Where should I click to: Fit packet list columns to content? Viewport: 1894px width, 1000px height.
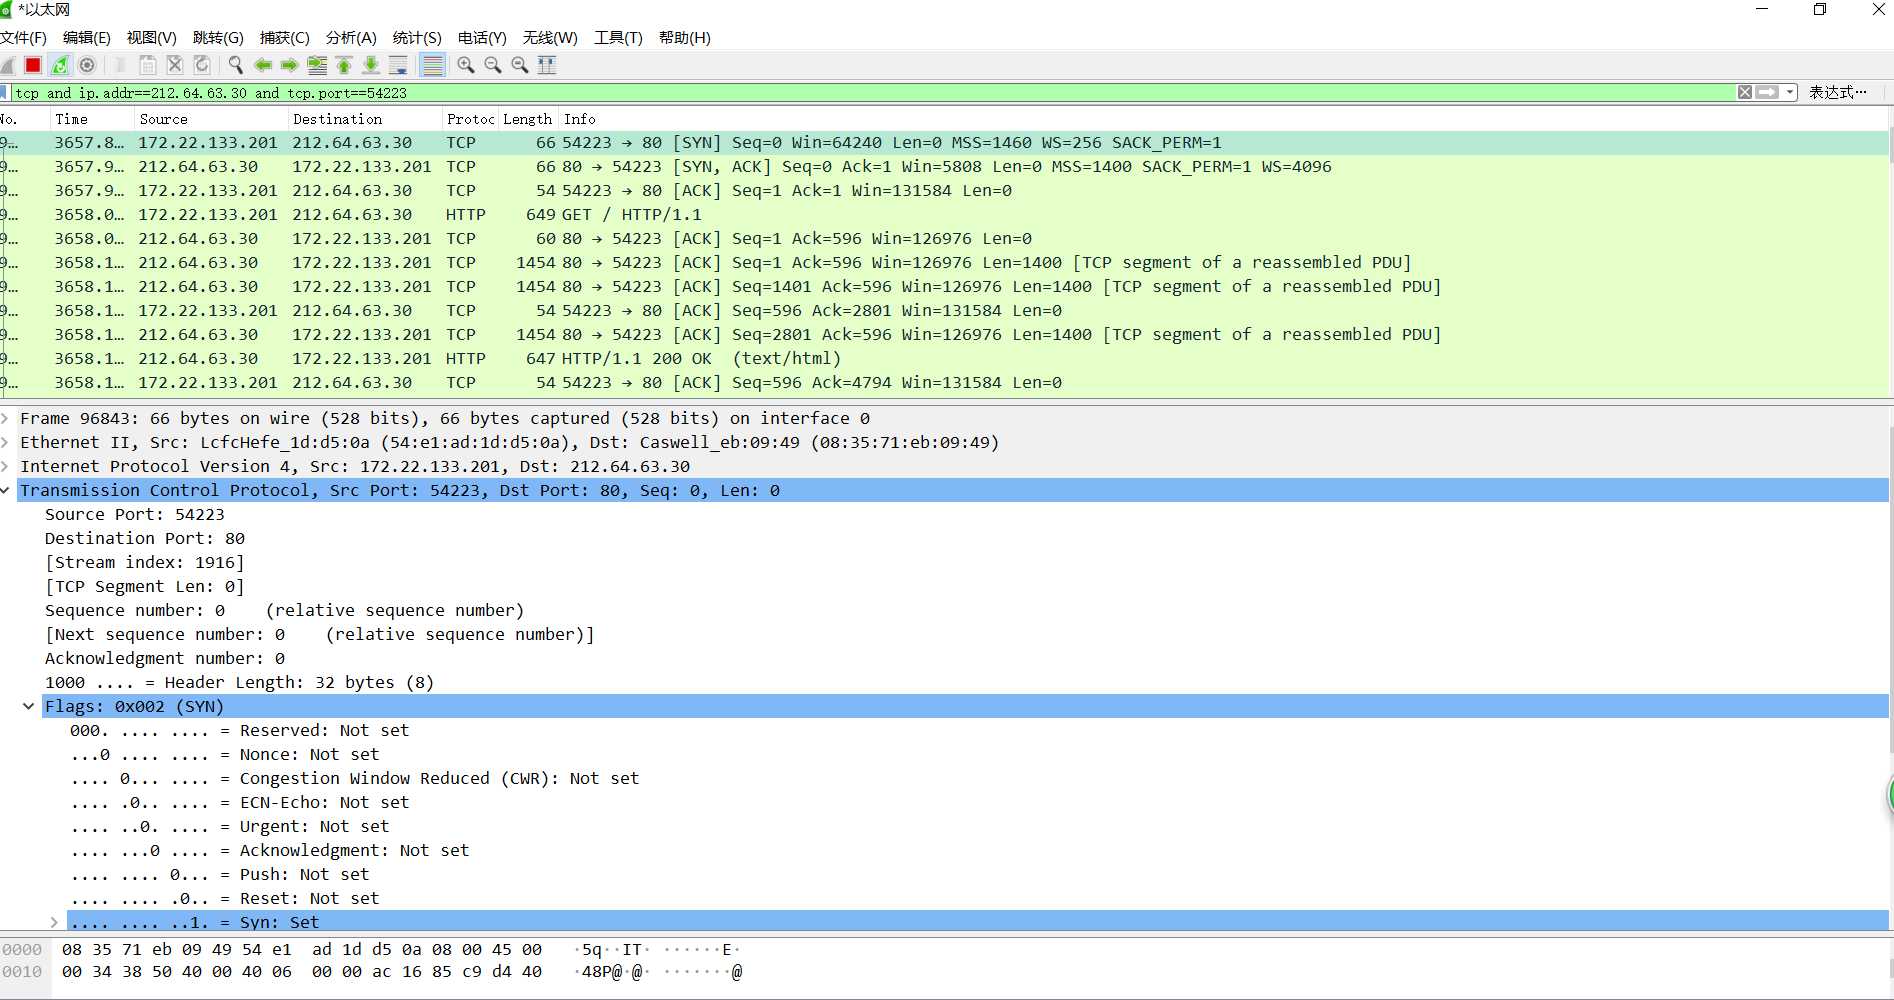point(547,65)
